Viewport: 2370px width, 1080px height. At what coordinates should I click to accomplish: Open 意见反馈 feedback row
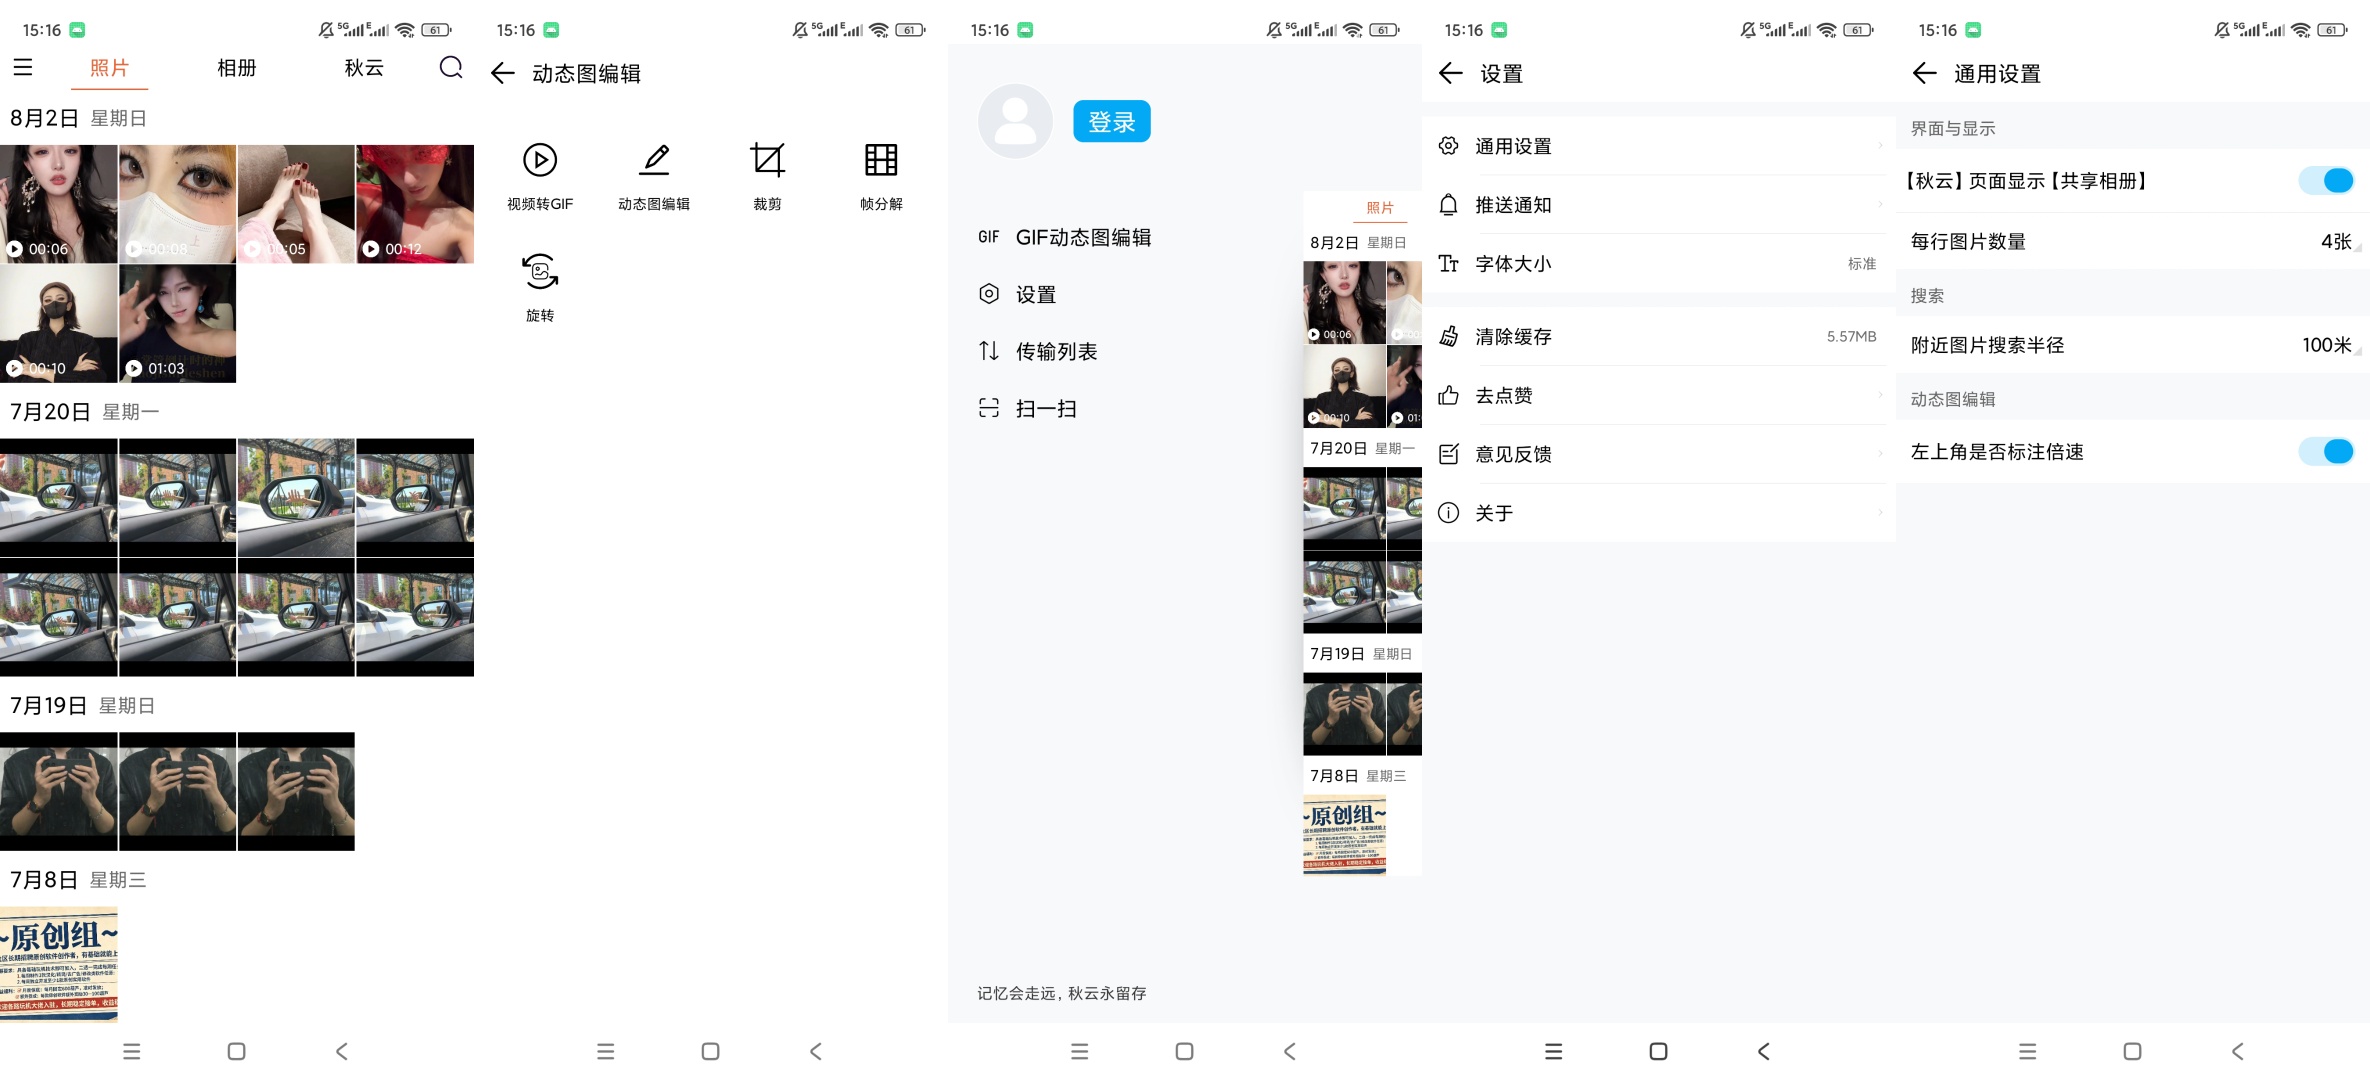(1659, 454)
